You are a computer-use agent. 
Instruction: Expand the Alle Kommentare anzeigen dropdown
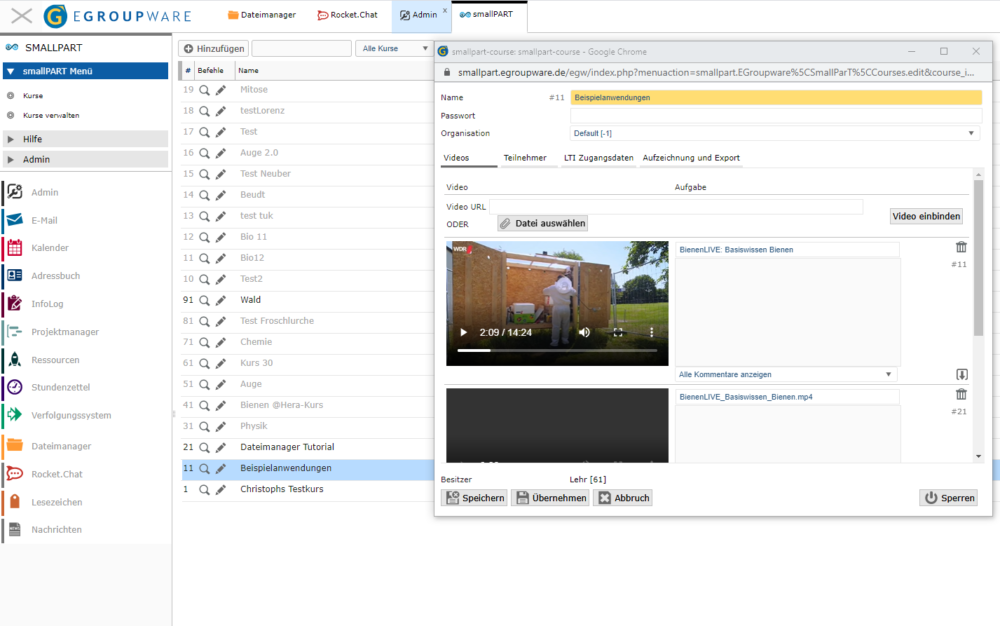785,374
